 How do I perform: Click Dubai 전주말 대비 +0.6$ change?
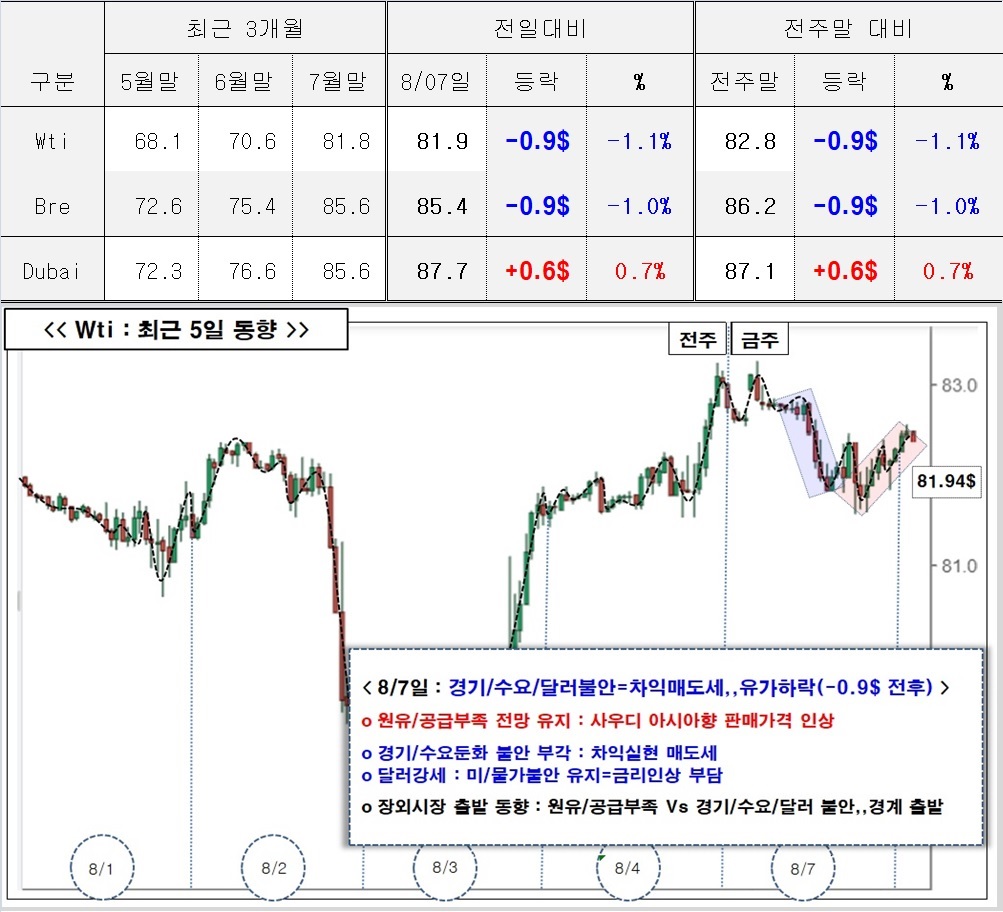point(845,271)
